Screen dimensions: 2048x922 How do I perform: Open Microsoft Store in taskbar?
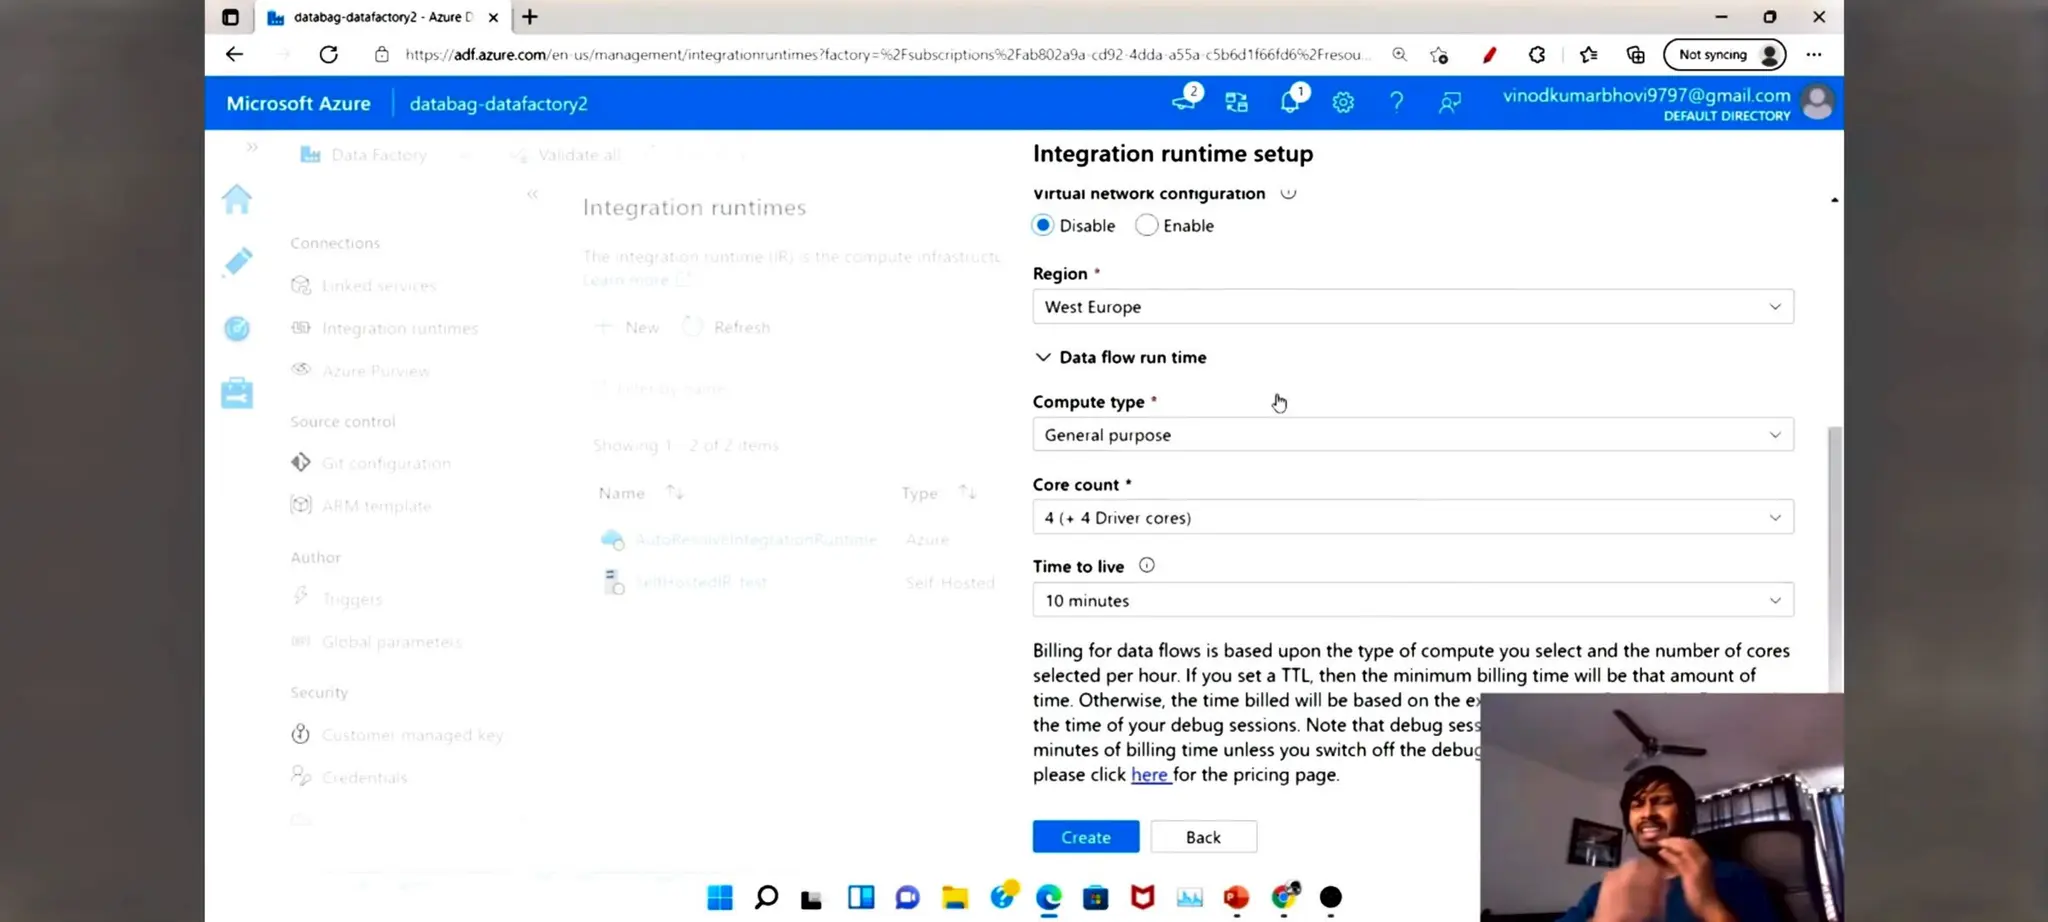tap(1096, 897)
